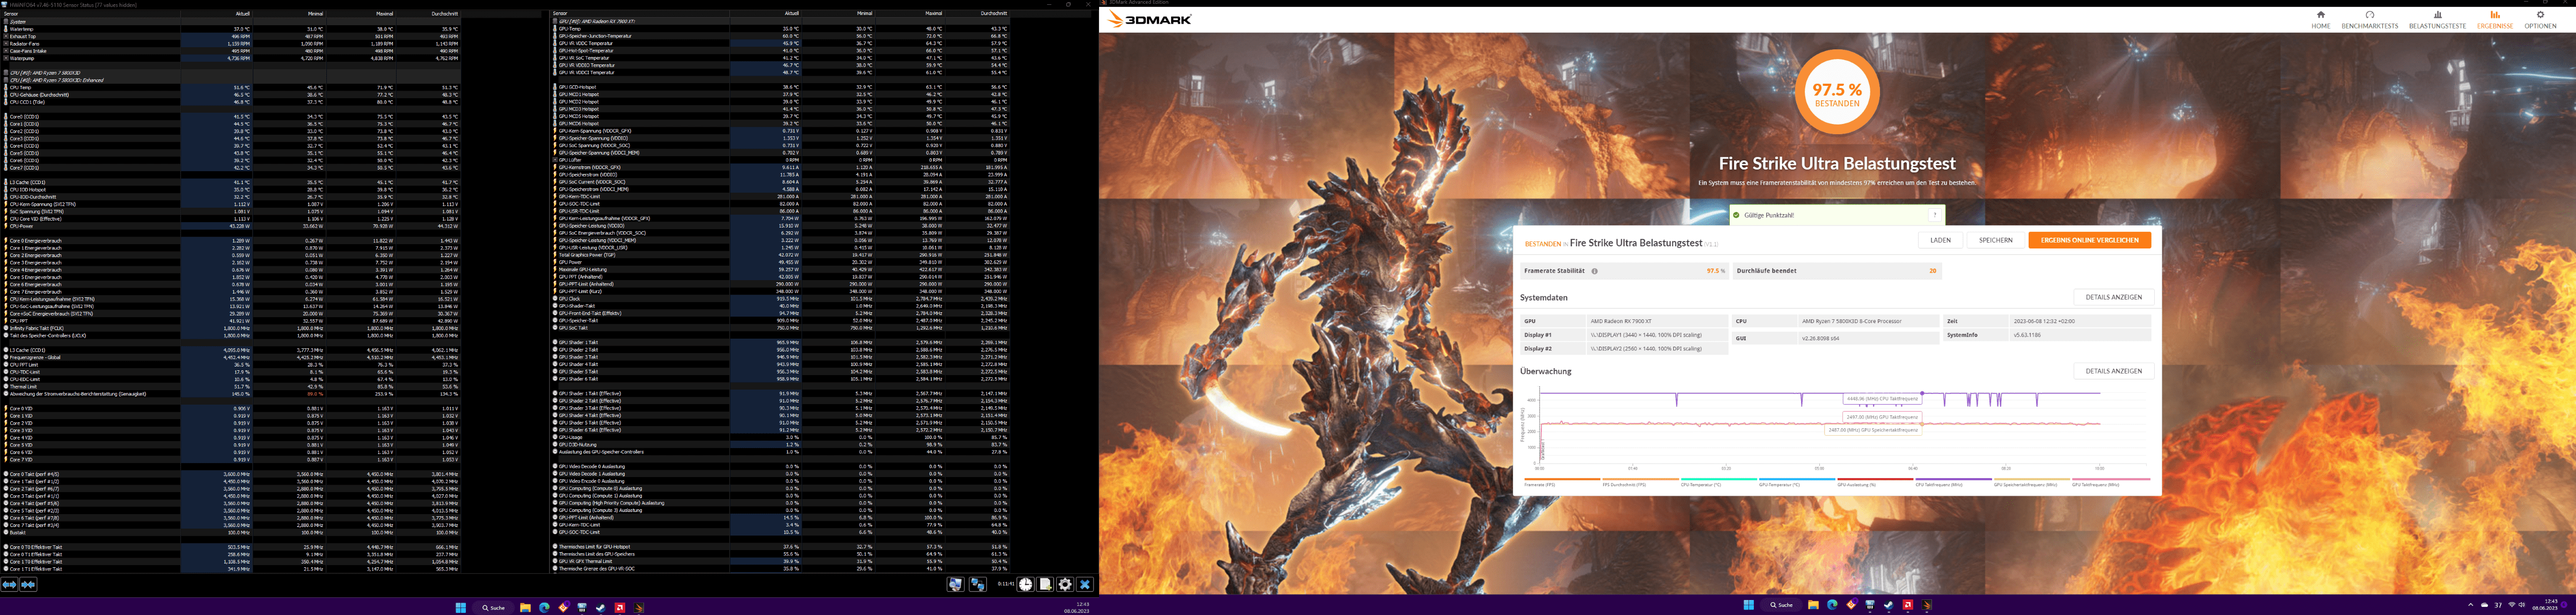
Task: Select the CPU-Power sensor row
Action: click(231, 226)
